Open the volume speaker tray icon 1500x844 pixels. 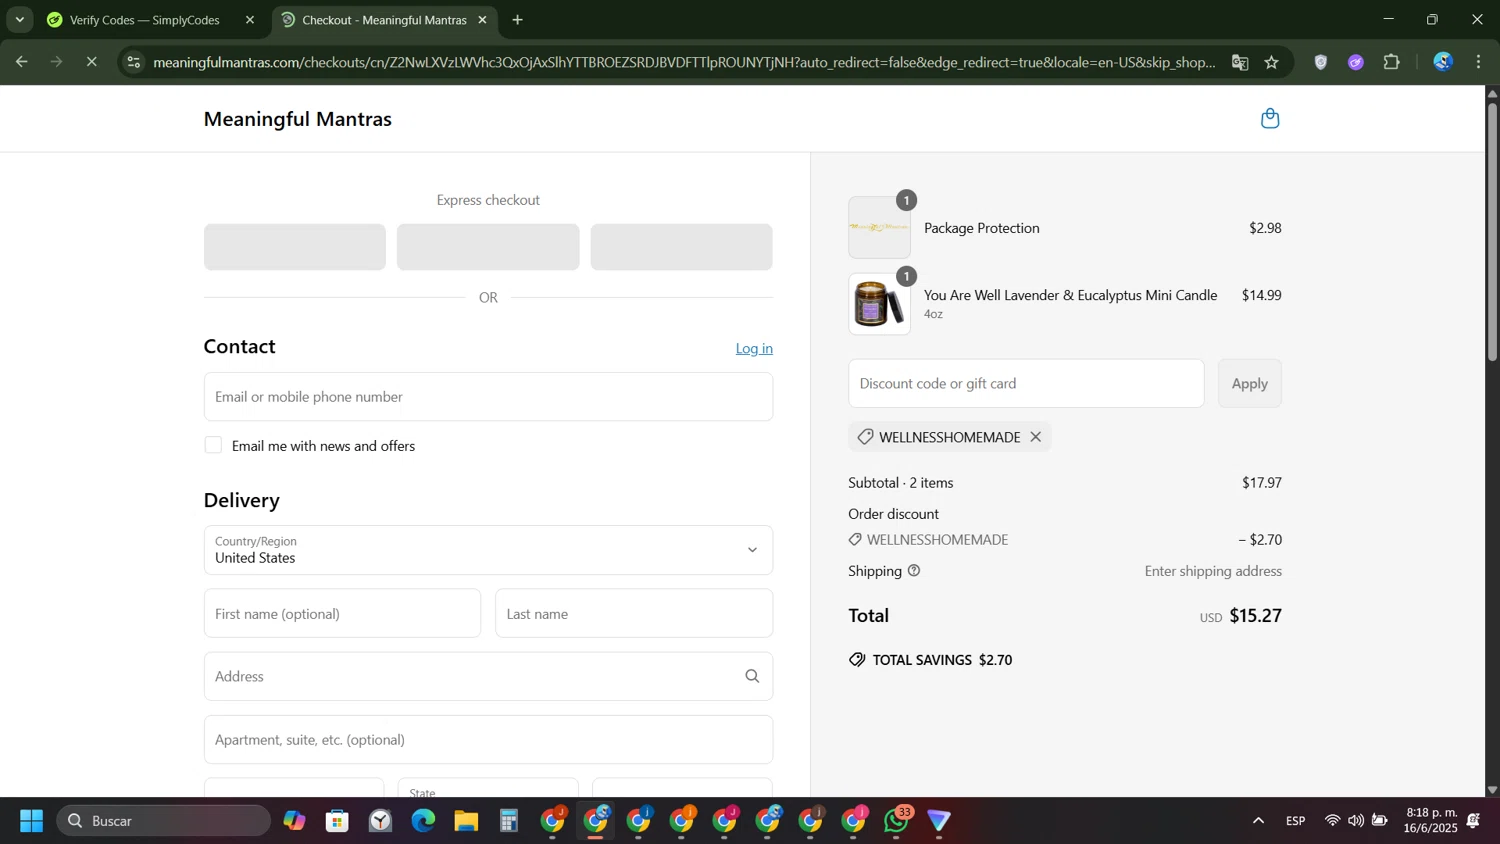[1356, 821]
